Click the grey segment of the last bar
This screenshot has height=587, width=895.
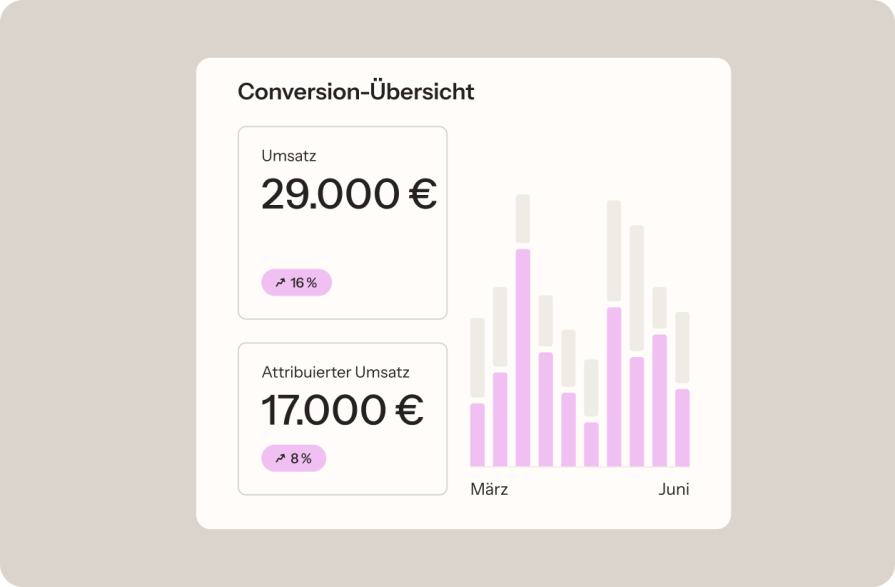pos(682,349)
